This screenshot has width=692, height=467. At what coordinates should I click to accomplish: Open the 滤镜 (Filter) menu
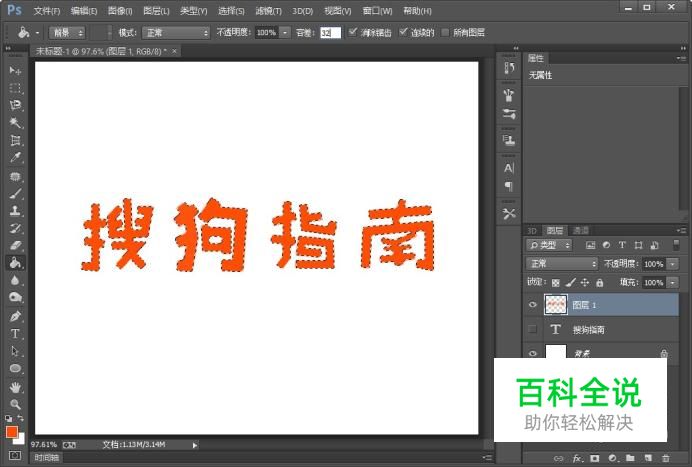[268, 11]
